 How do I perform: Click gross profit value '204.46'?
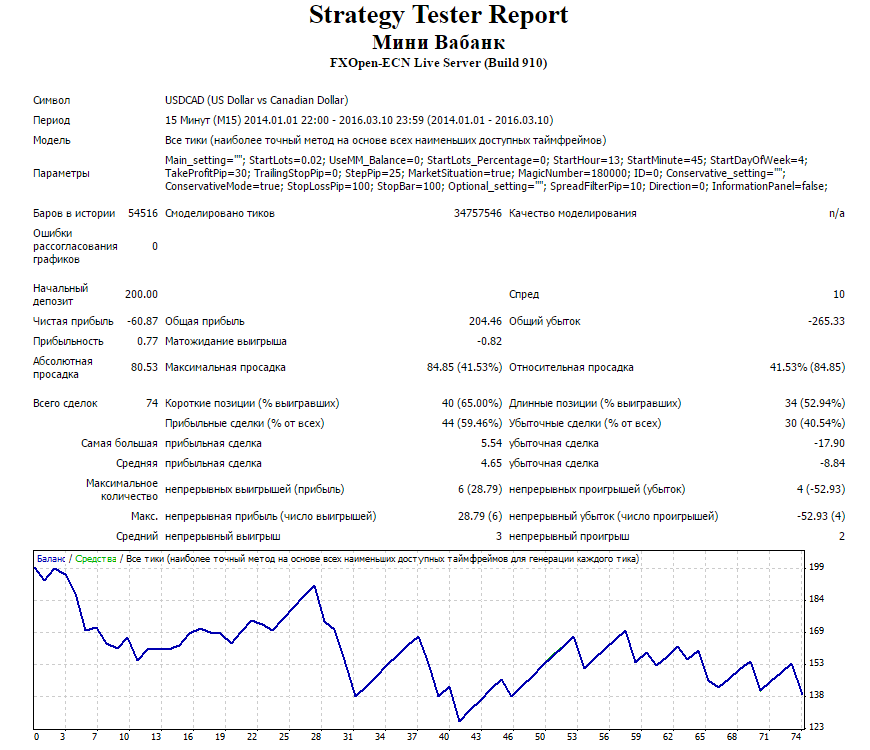point(485,321)
